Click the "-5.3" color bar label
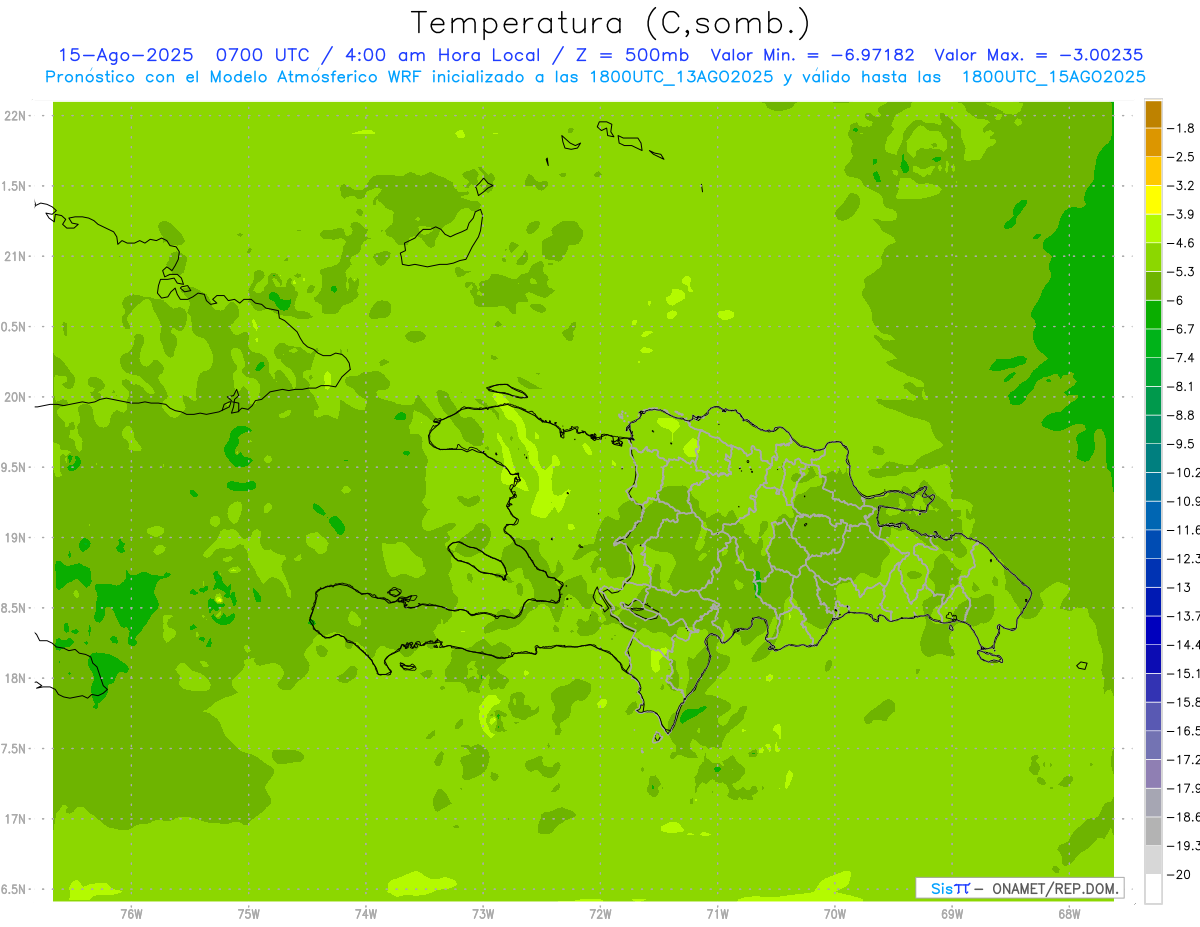This screenshot has width=1200, height=927. pos(1181,272)
